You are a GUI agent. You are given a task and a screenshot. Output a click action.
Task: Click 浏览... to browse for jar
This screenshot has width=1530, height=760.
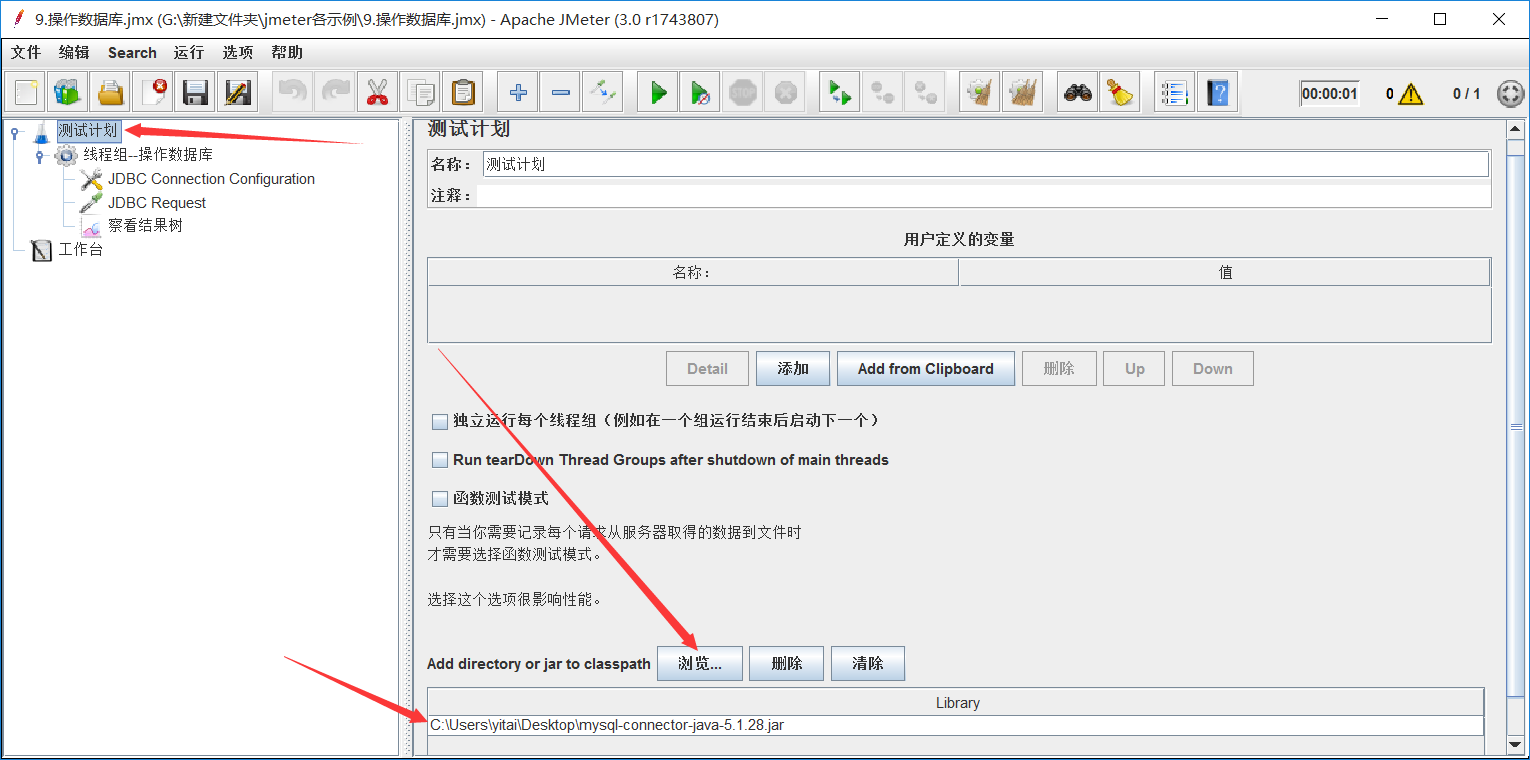tap(699, 663)
